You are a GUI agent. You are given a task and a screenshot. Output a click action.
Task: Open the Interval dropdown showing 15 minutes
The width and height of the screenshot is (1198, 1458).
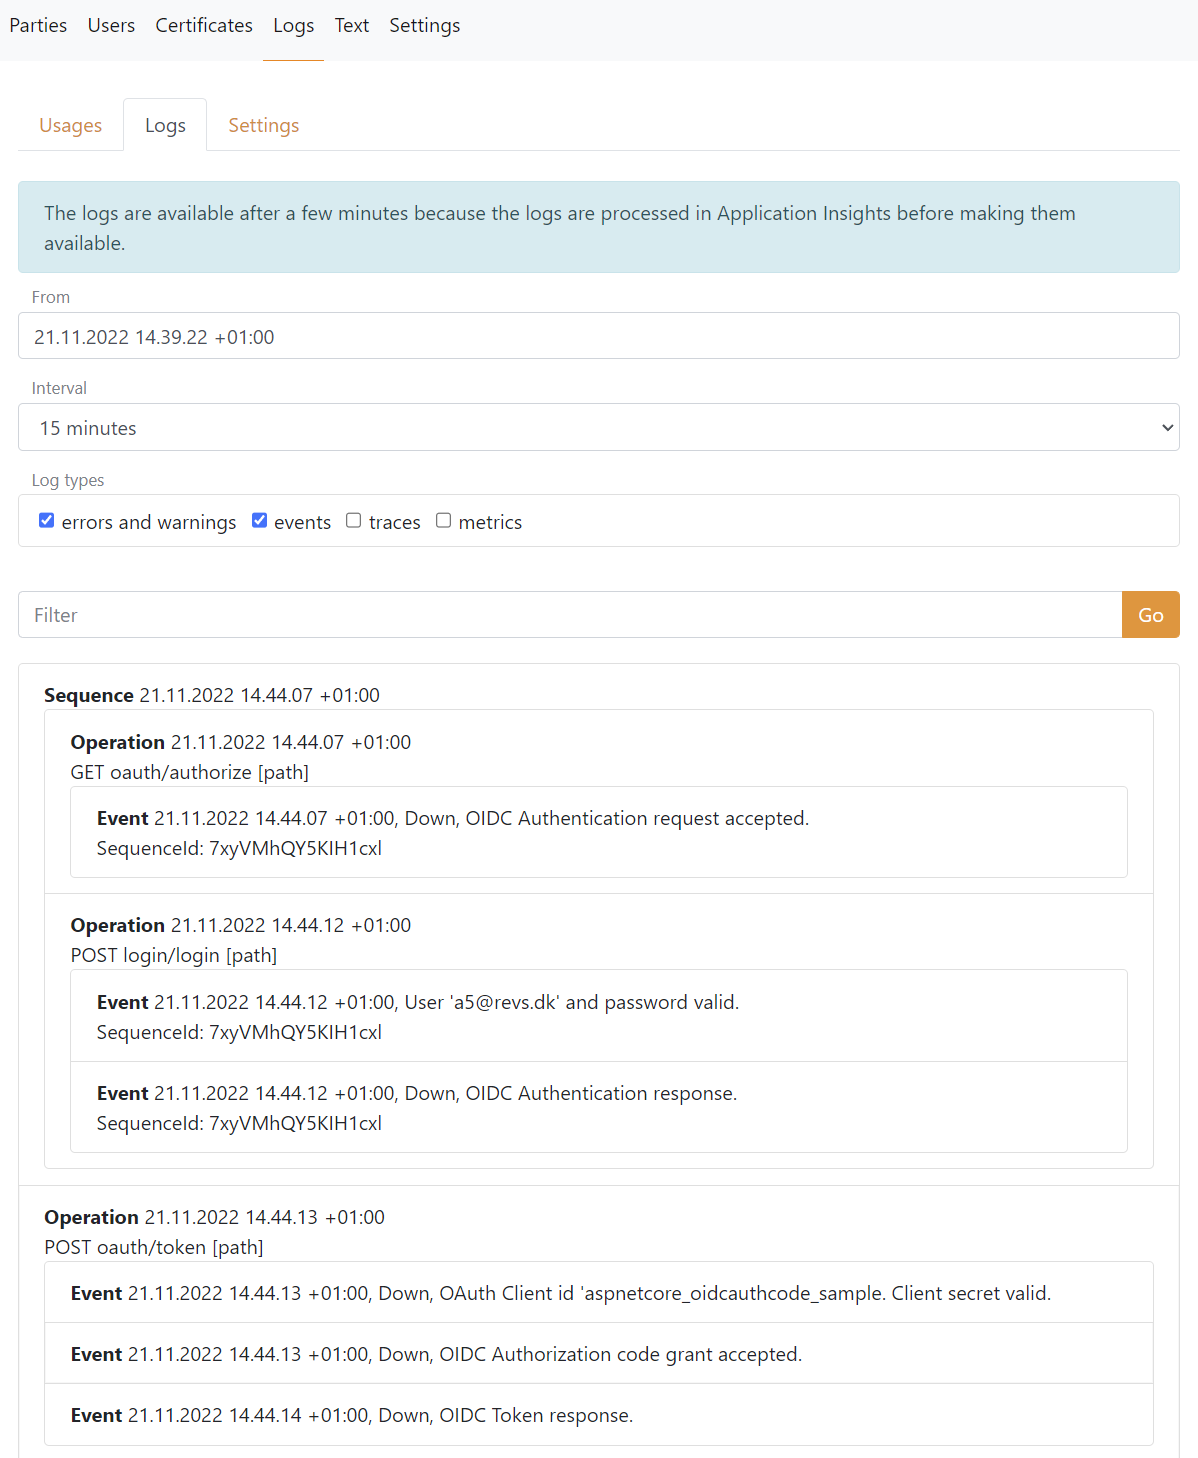pos(598,427)
